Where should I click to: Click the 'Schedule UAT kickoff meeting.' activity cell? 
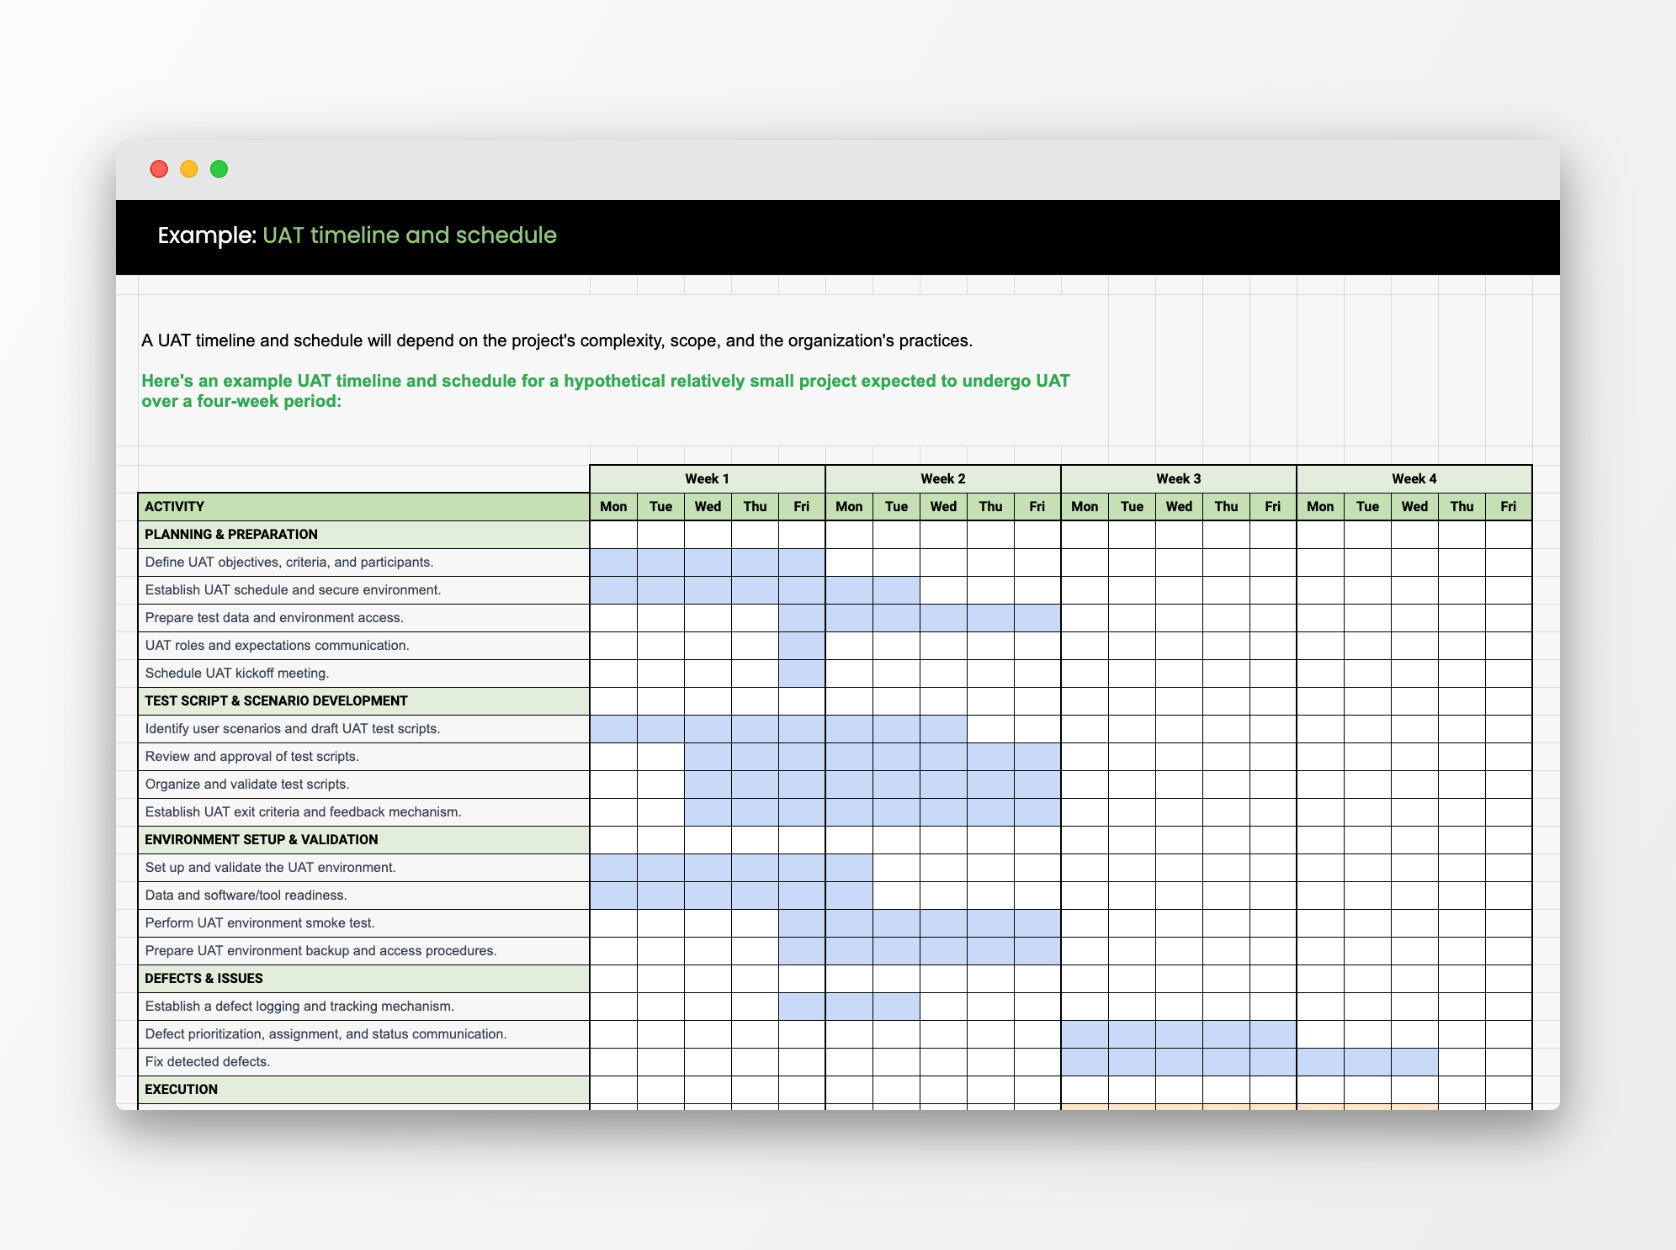click(363, 674)
